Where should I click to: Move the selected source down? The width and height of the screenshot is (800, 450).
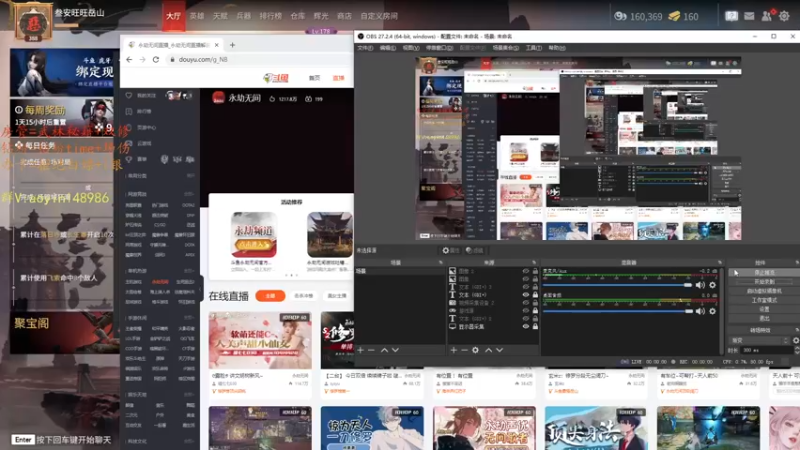tap(499, 350)
